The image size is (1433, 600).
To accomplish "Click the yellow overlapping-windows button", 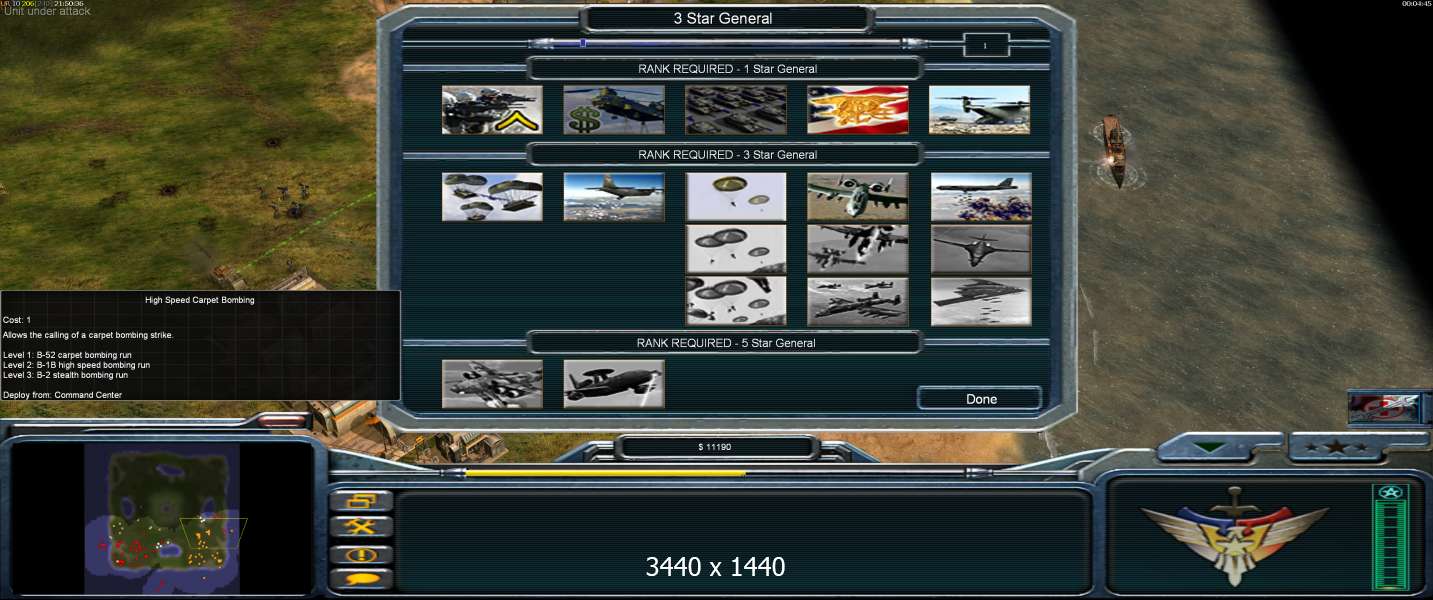I will coord(360,501).
